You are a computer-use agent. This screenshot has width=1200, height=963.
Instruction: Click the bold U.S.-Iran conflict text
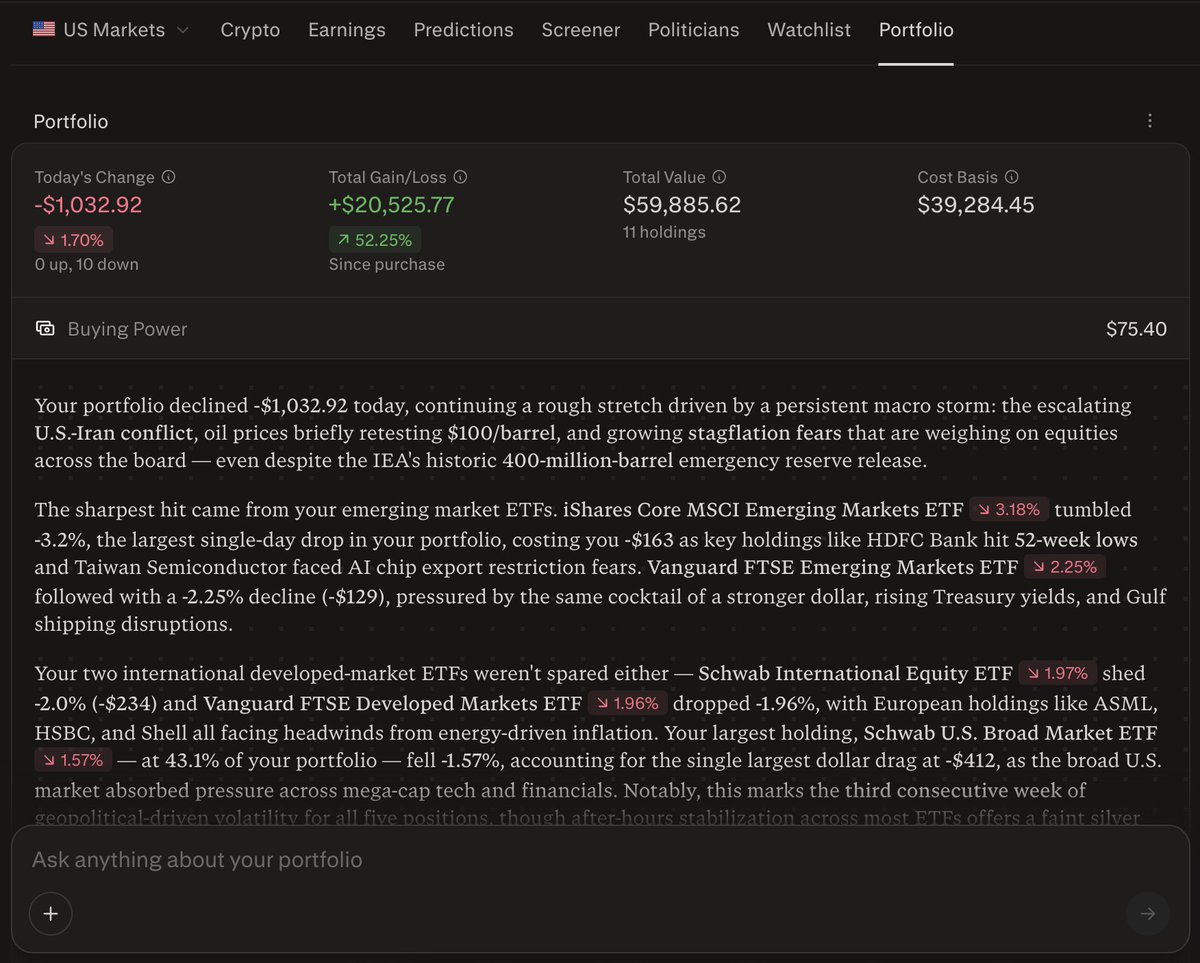[114, 433]
